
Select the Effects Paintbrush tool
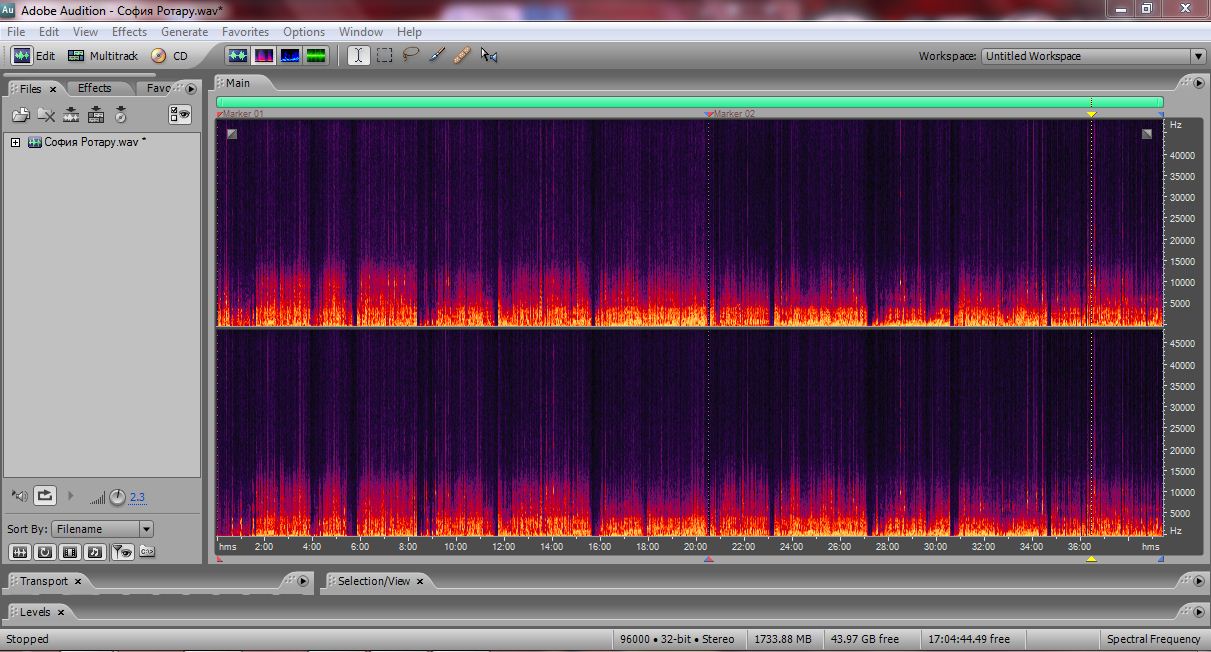(436, 56)
